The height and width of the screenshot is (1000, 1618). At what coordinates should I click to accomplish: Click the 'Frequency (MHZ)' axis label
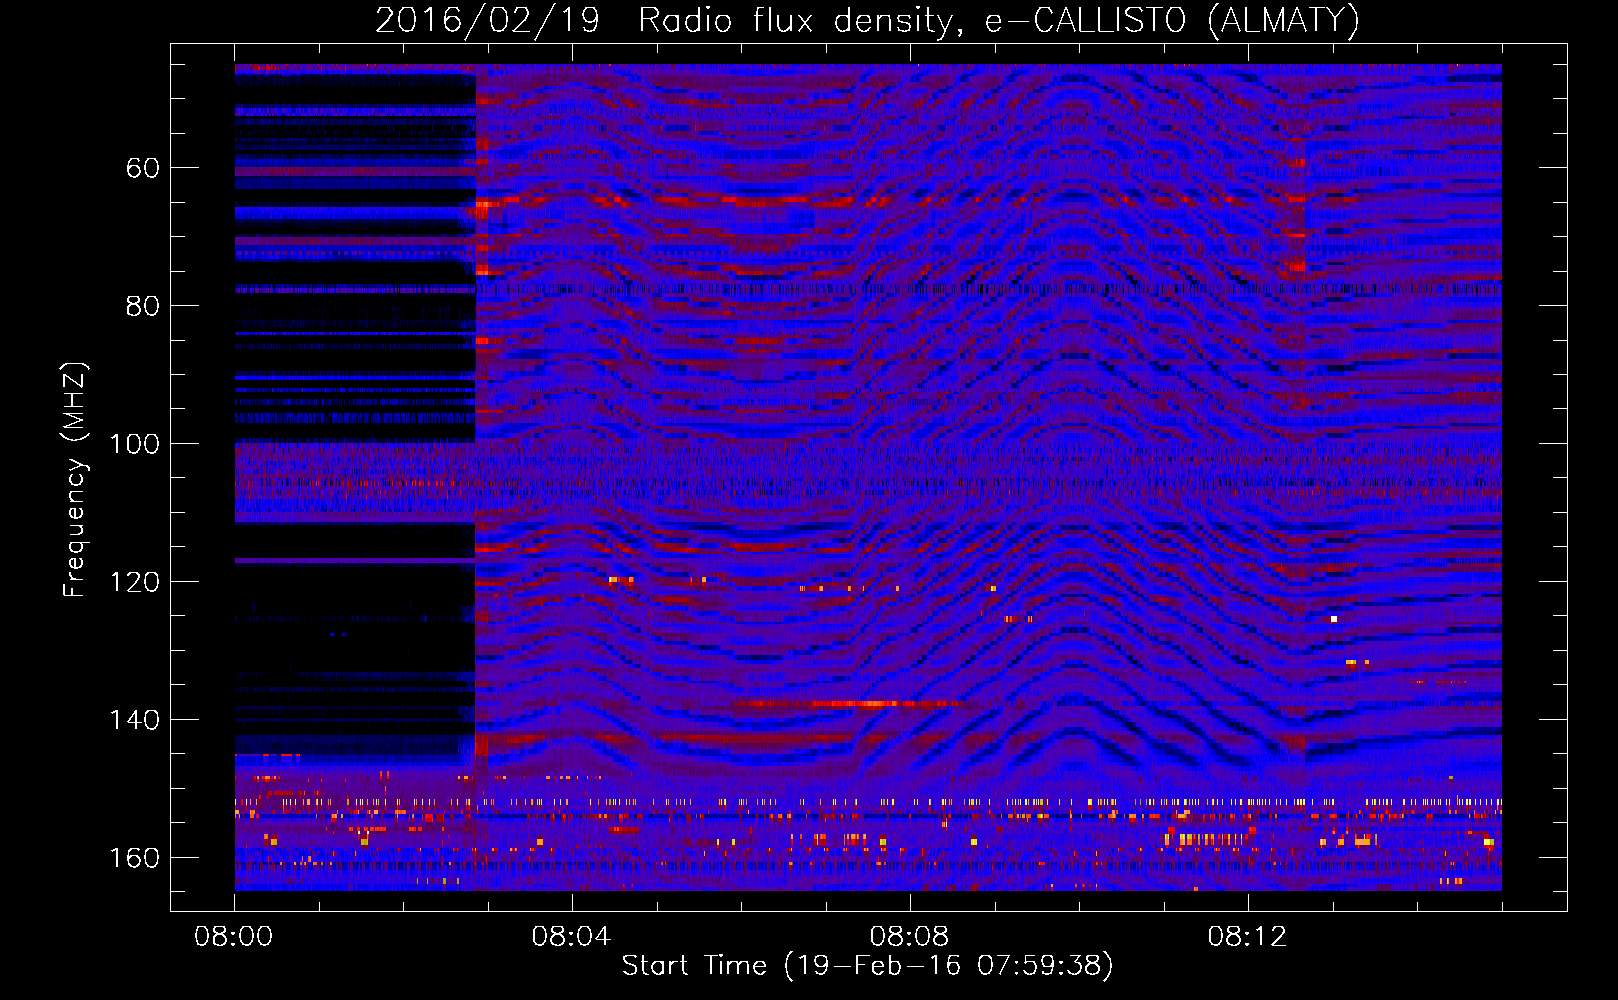[75, 480]
